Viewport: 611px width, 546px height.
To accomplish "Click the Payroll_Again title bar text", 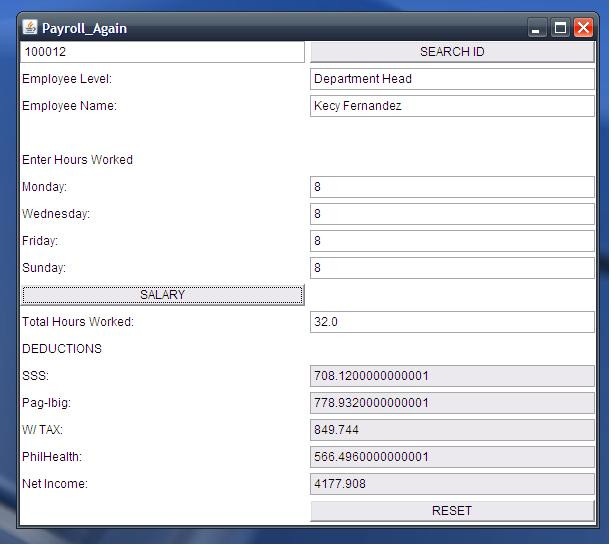I will point(84,28).
